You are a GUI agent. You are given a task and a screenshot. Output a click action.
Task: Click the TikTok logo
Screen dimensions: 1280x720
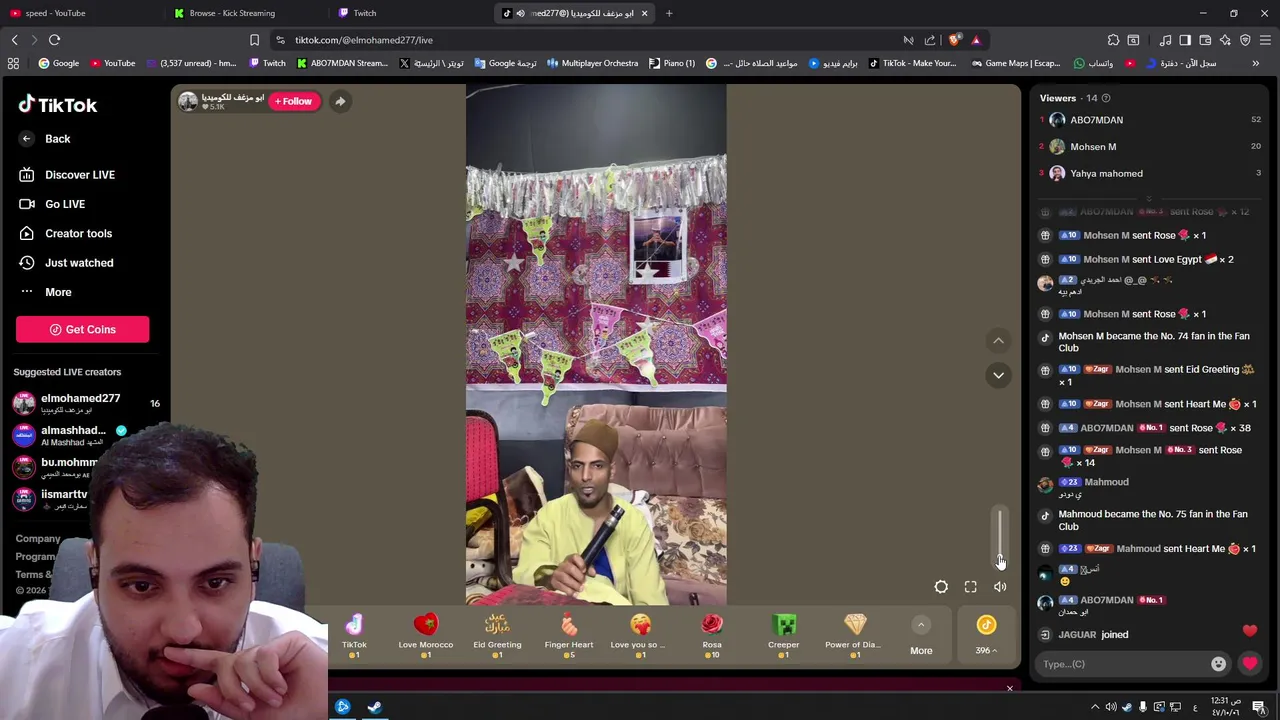[57, 104]
